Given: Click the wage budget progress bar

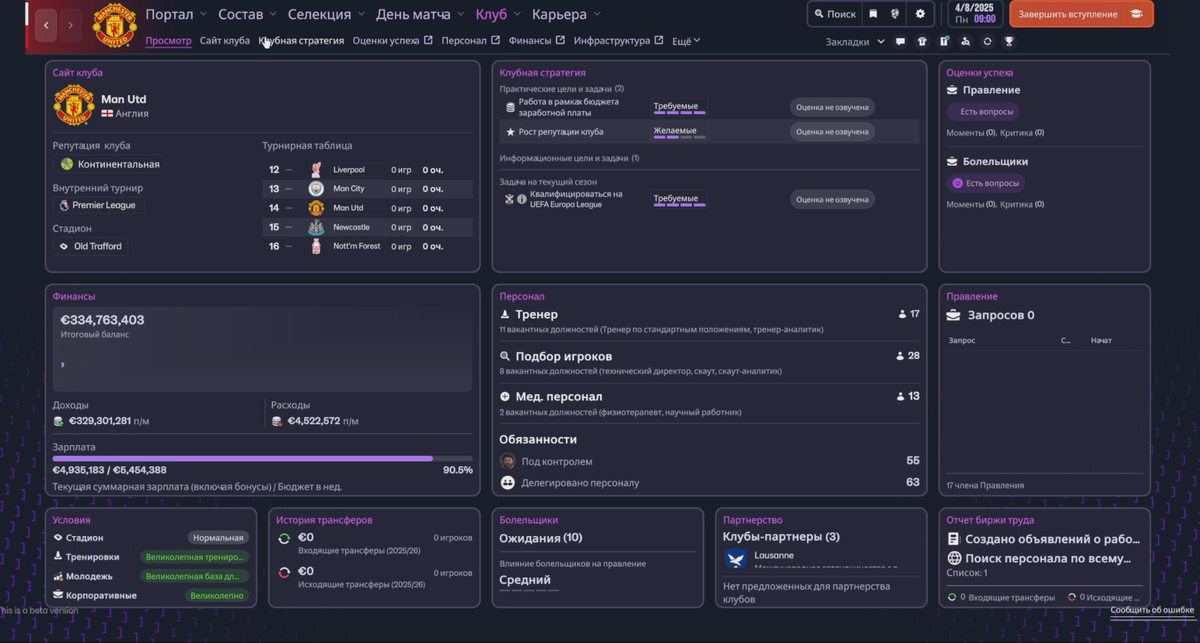Looking at the screenshot, I should click(x=263, y=459).
